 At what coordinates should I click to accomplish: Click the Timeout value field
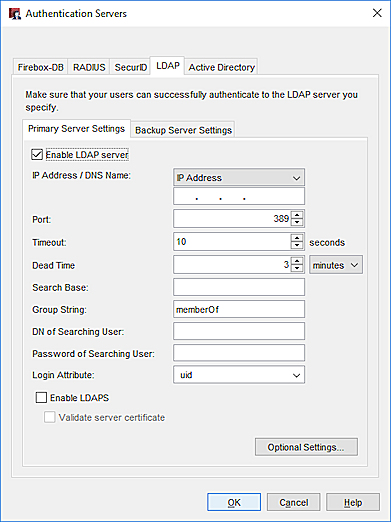point(232,241)
